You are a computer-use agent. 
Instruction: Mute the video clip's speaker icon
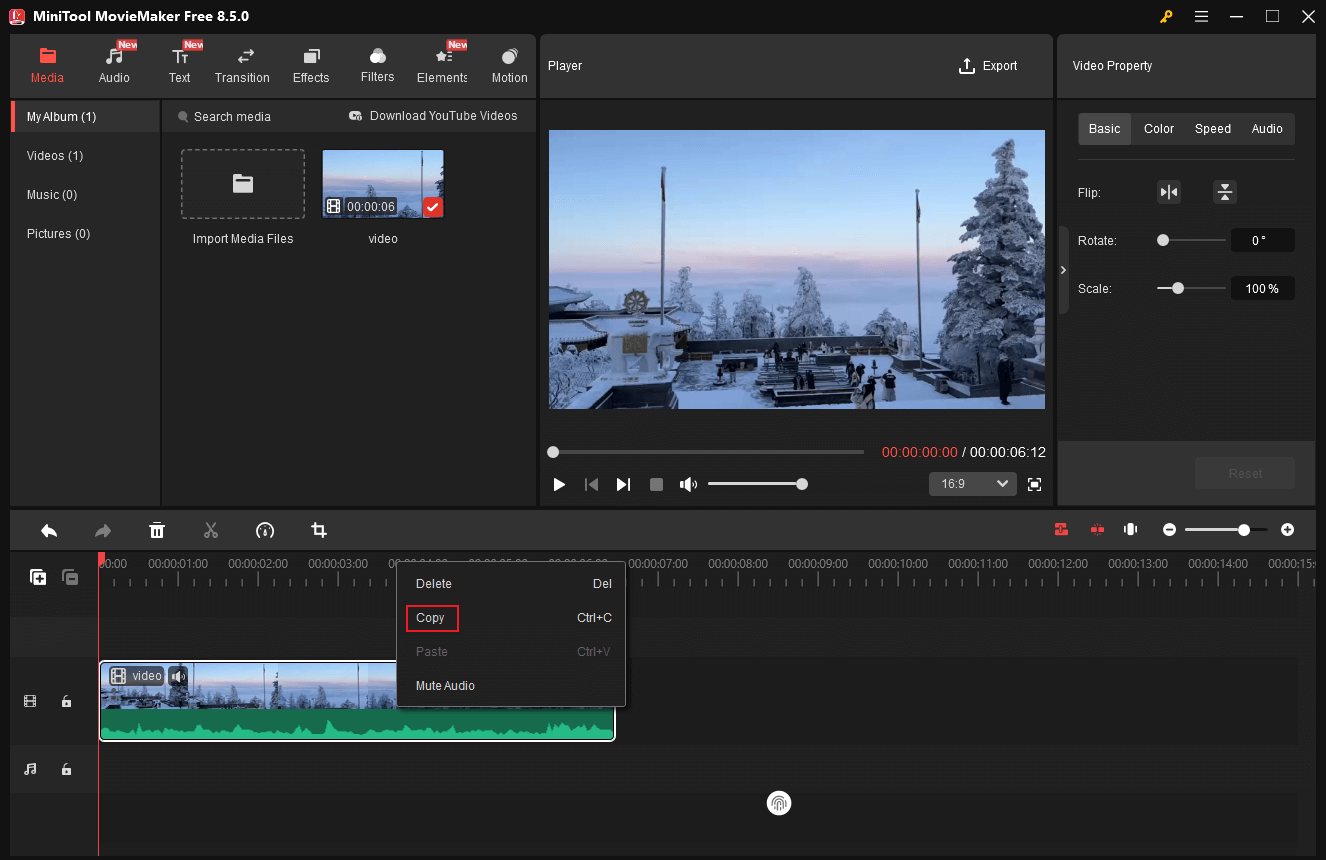pyautogui.click(x=178, y=676)
